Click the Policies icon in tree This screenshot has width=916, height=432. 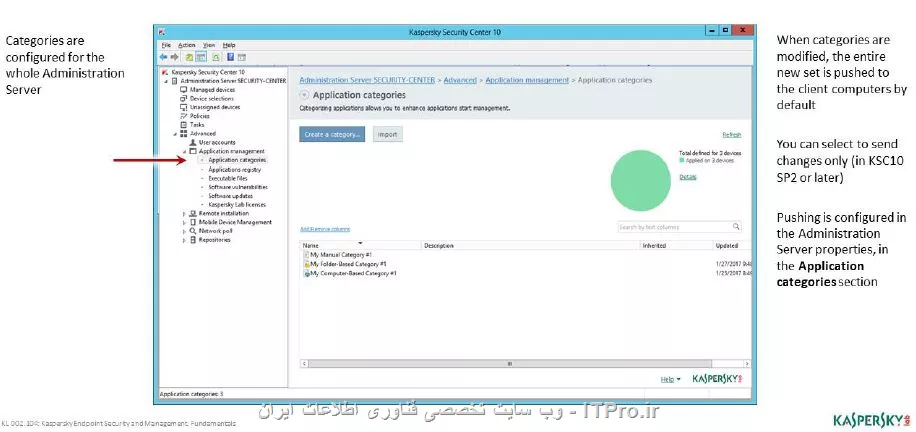[x=184, y=116]
